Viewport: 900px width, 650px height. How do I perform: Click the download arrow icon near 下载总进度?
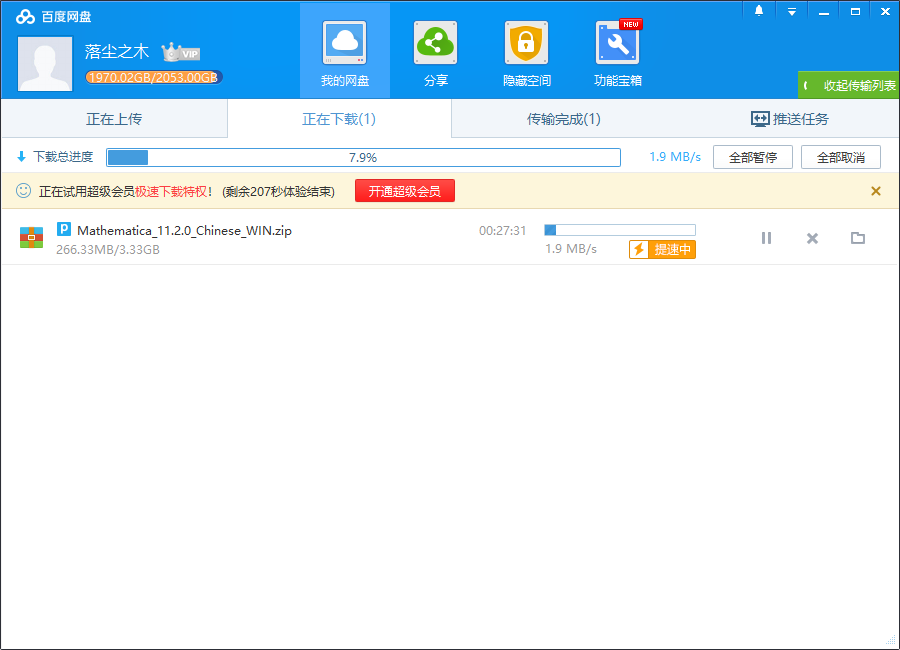(x=22, y=156)
